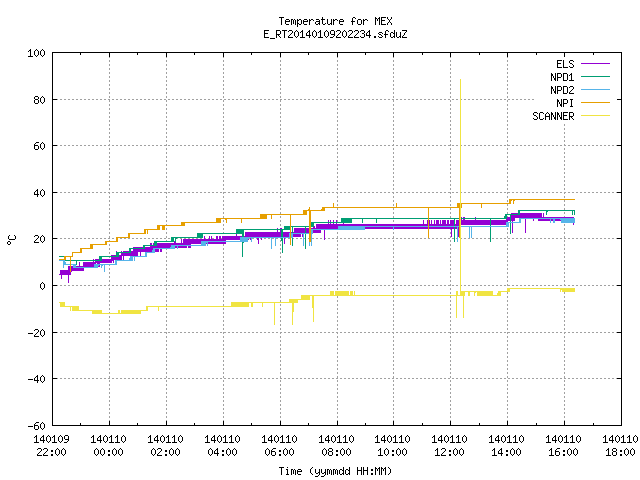Click the NPI legend label
This screenshot has width=640, height=480.
click(x=565, y=103)
